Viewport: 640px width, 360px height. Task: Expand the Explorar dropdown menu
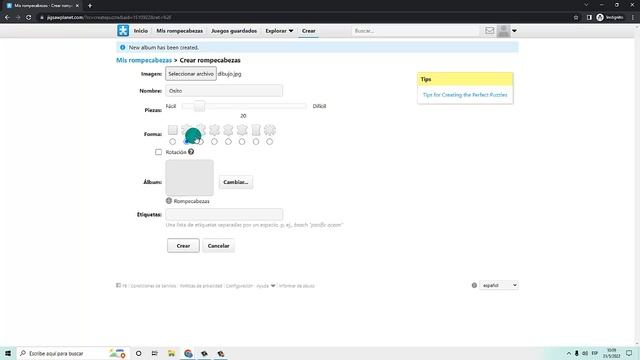click(279, 31)
